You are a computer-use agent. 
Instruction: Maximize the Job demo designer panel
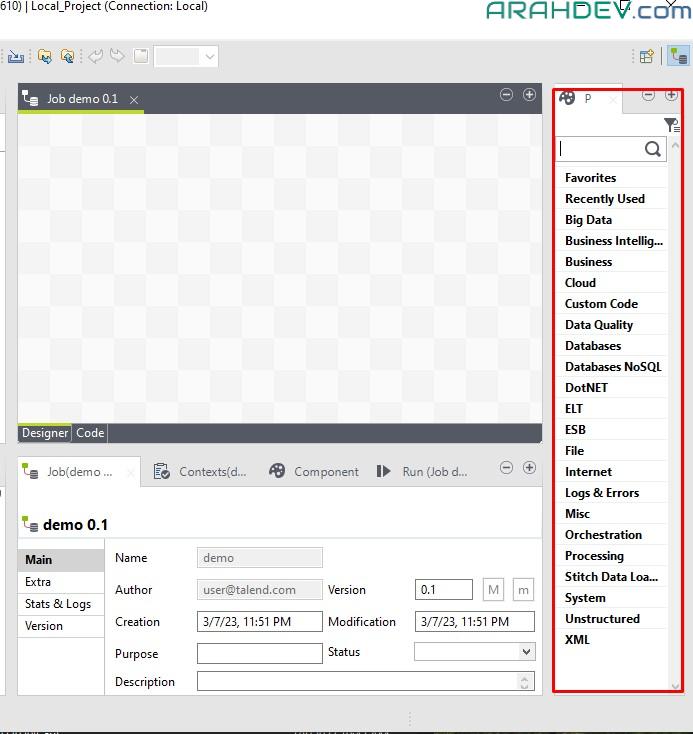[x=530, y=95]
